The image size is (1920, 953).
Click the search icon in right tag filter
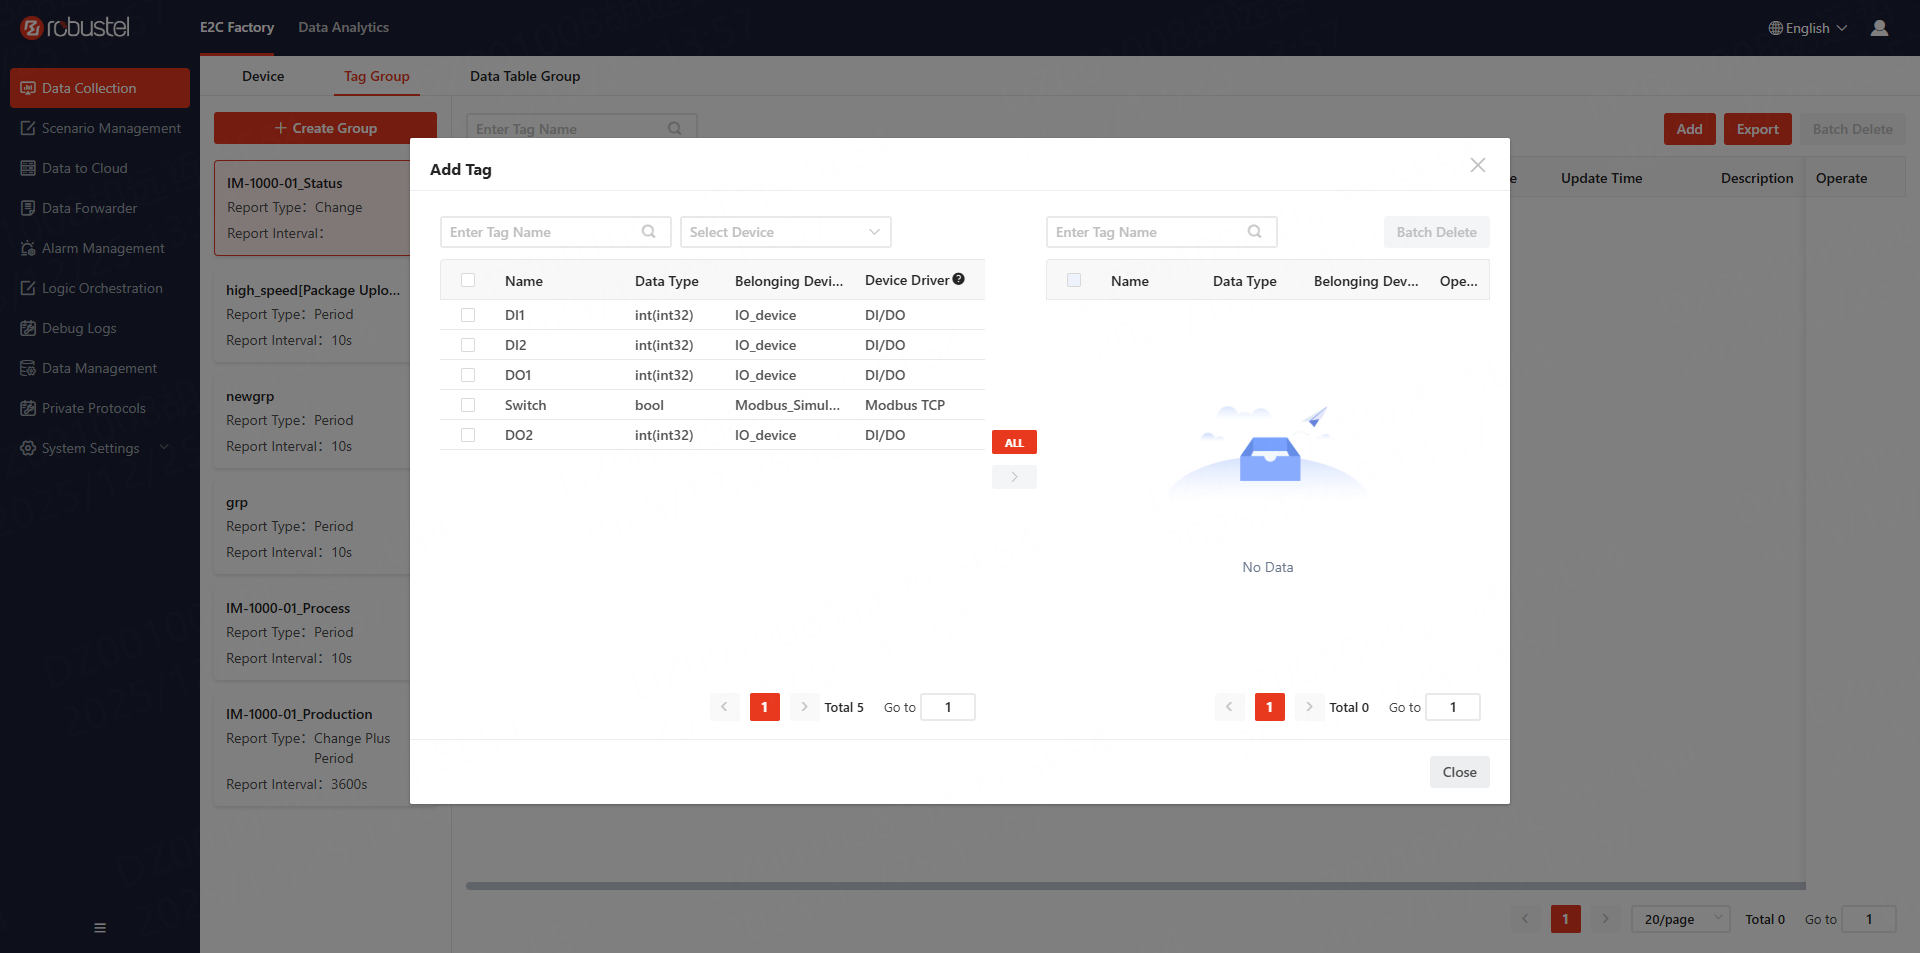[1255, 232]
